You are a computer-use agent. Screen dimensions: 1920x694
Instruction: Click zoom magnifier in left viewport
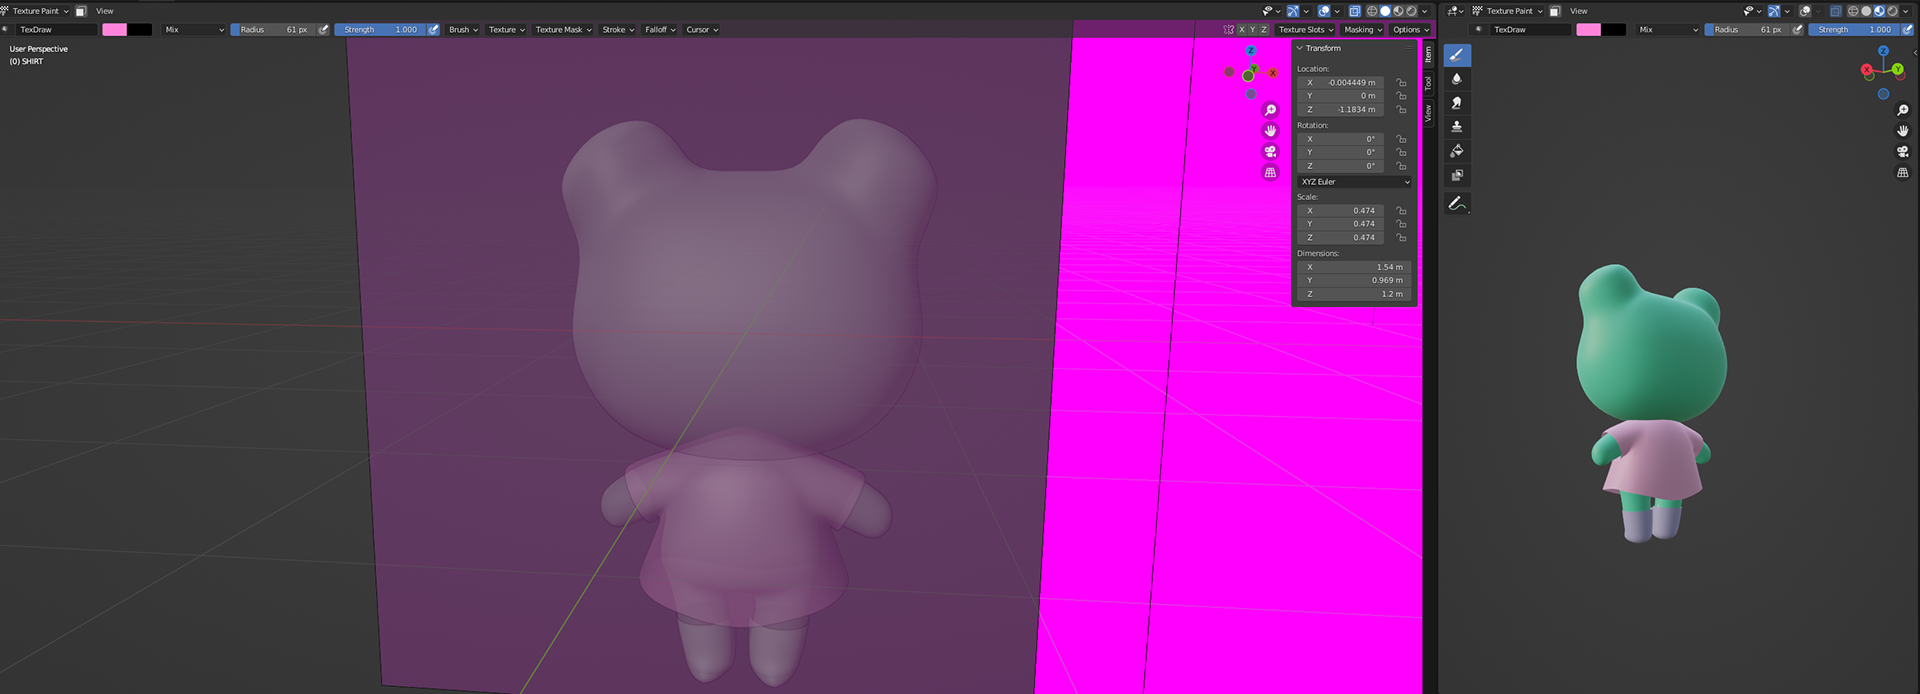(x=1270, y=110)
